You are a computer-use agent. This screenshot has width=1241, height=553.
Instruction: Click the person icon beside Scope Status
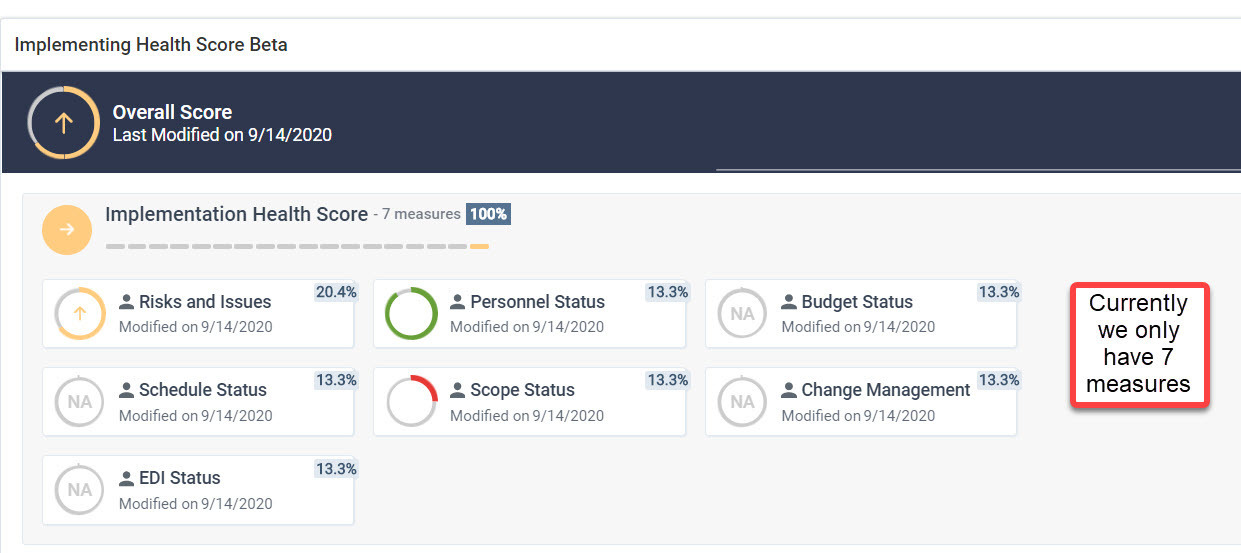click(458, 390)
